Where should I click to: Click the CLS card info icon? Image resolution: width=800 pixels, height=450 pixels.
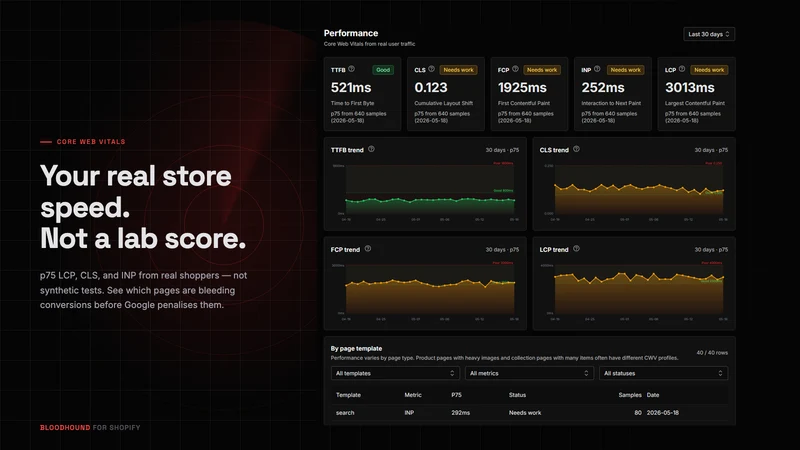[432, 69]
